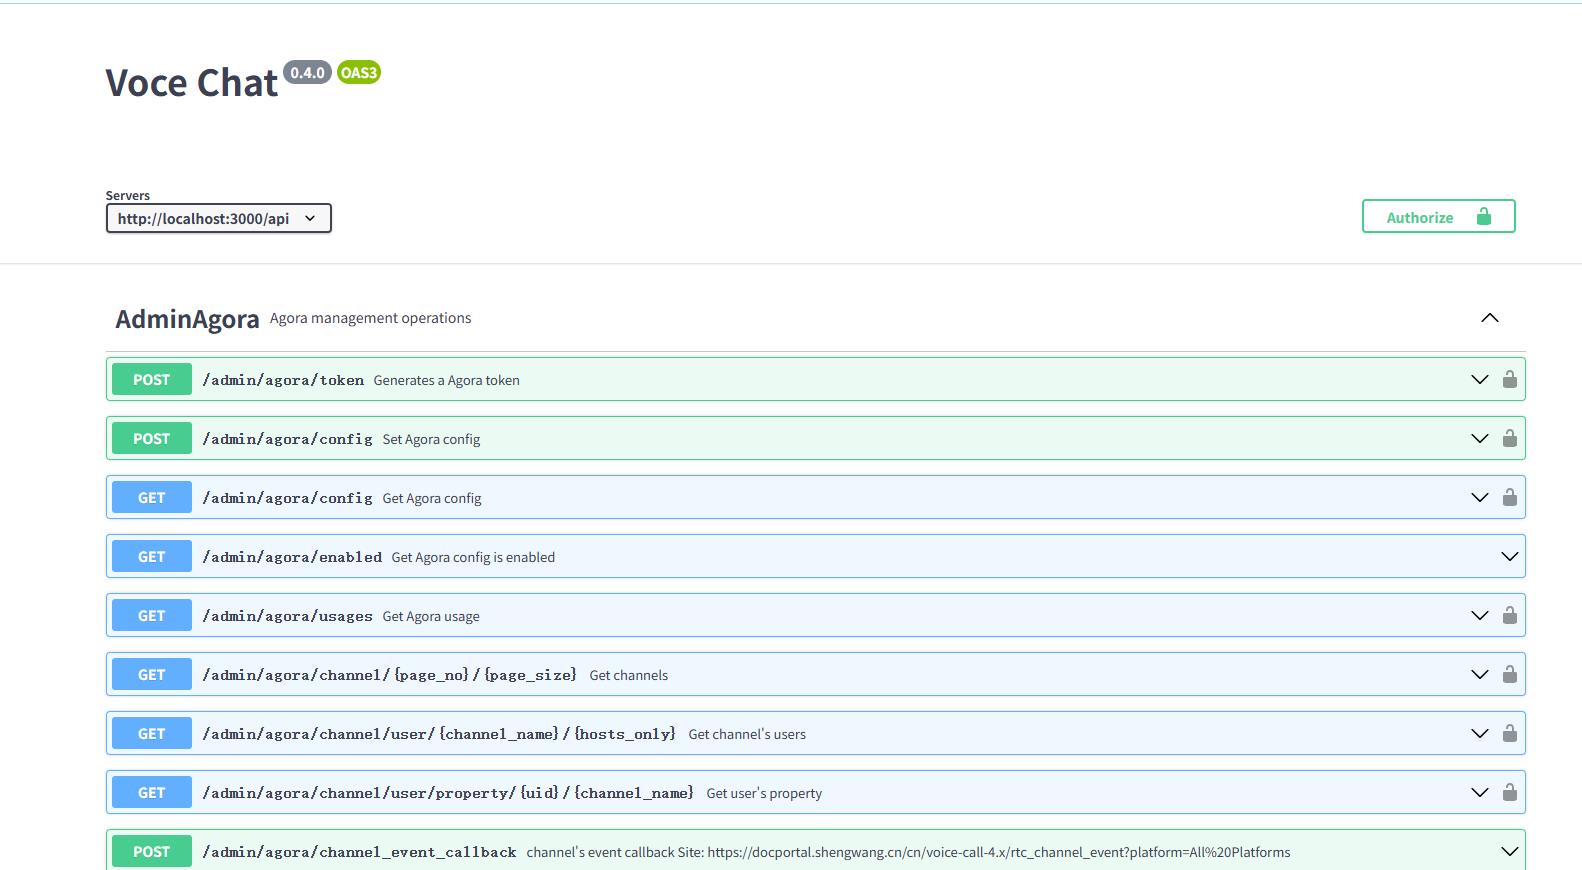Image resolution: width=1582 pixels, height=870 pixels.
Task: Click lock icon on Get user's property row
Action: 1510,792
